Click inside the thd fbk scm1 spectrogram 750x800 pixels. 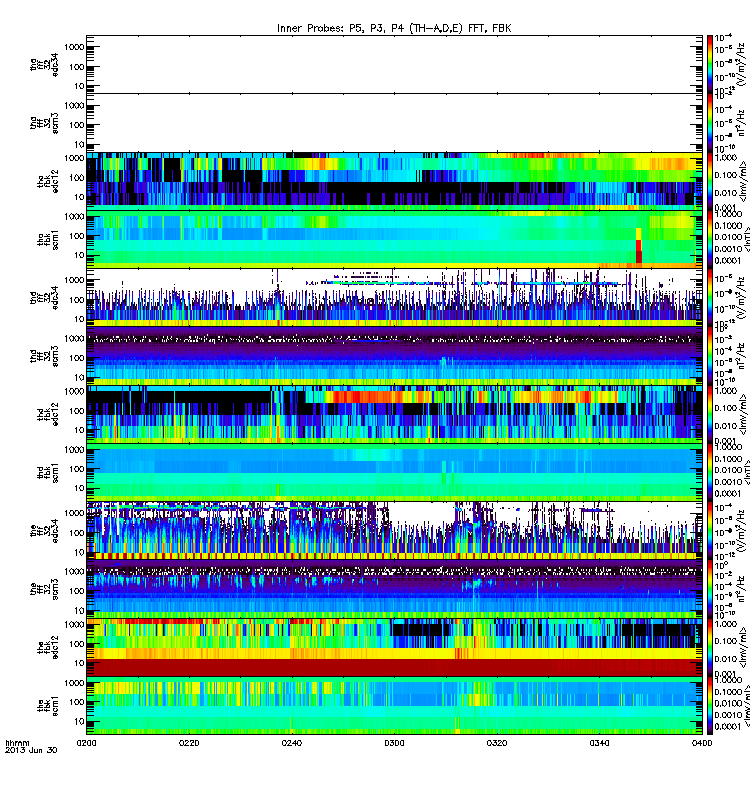pos(394,473)
